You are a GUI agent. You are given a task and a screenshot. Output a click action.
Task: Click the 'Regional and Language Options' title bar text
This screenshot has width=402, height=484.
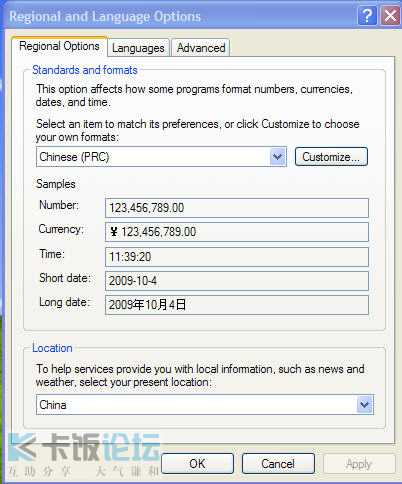pos(105,16)
